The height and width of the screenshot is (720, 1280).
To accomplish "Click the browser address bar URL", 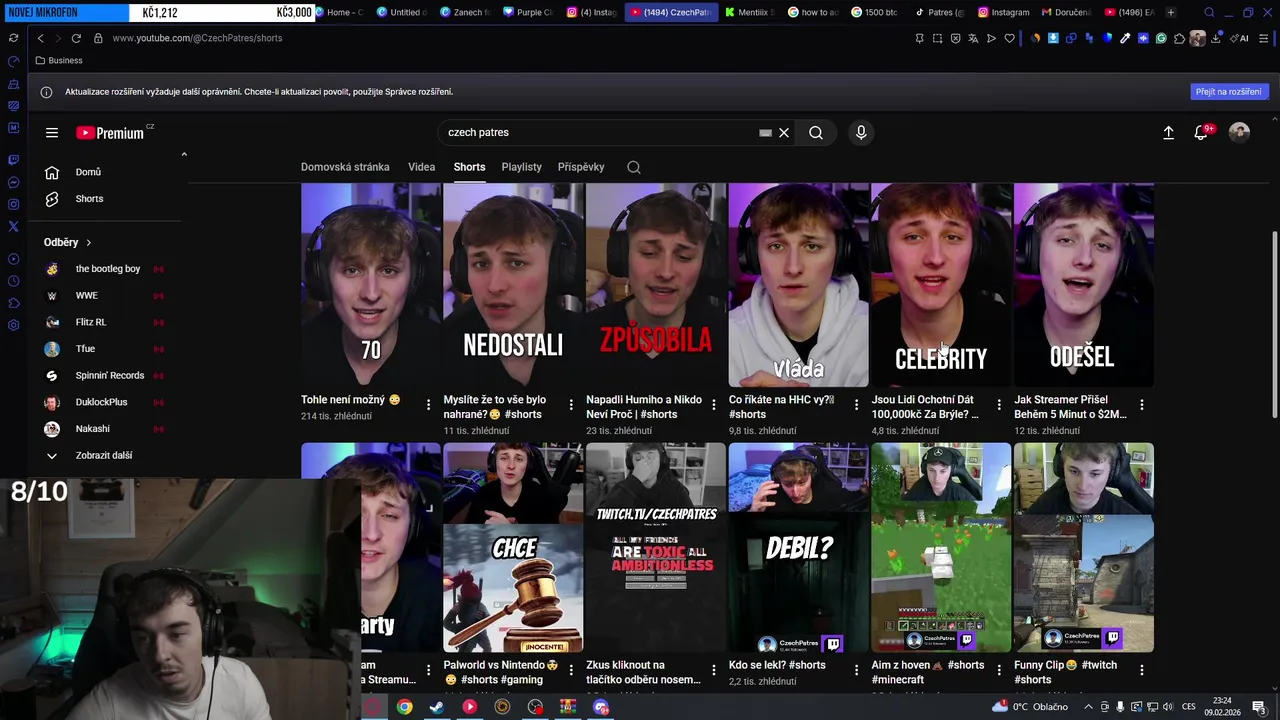I will [x=197, y=38].
